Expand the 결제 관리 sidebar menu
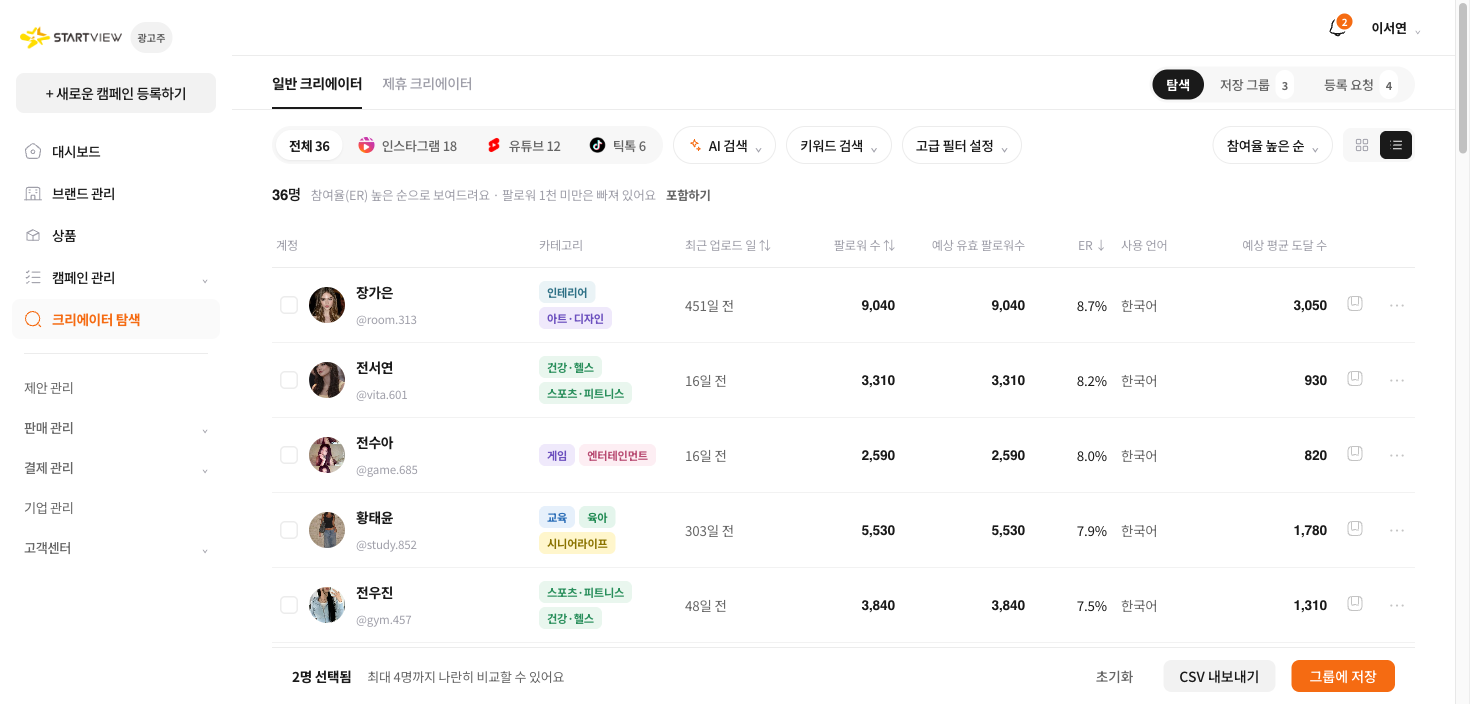The height and width of the screenshot is (704, 1470). 116,468
